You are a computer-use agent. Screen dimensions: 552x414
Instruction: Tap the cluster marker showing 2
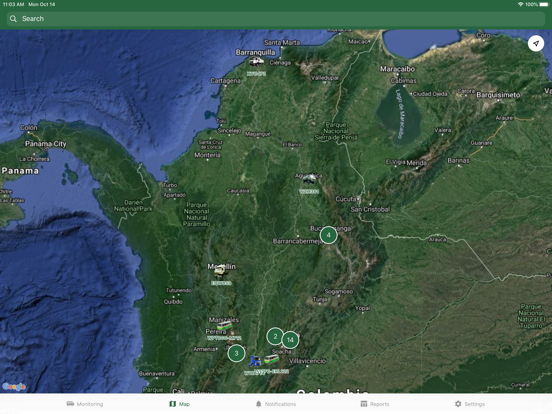275,336
